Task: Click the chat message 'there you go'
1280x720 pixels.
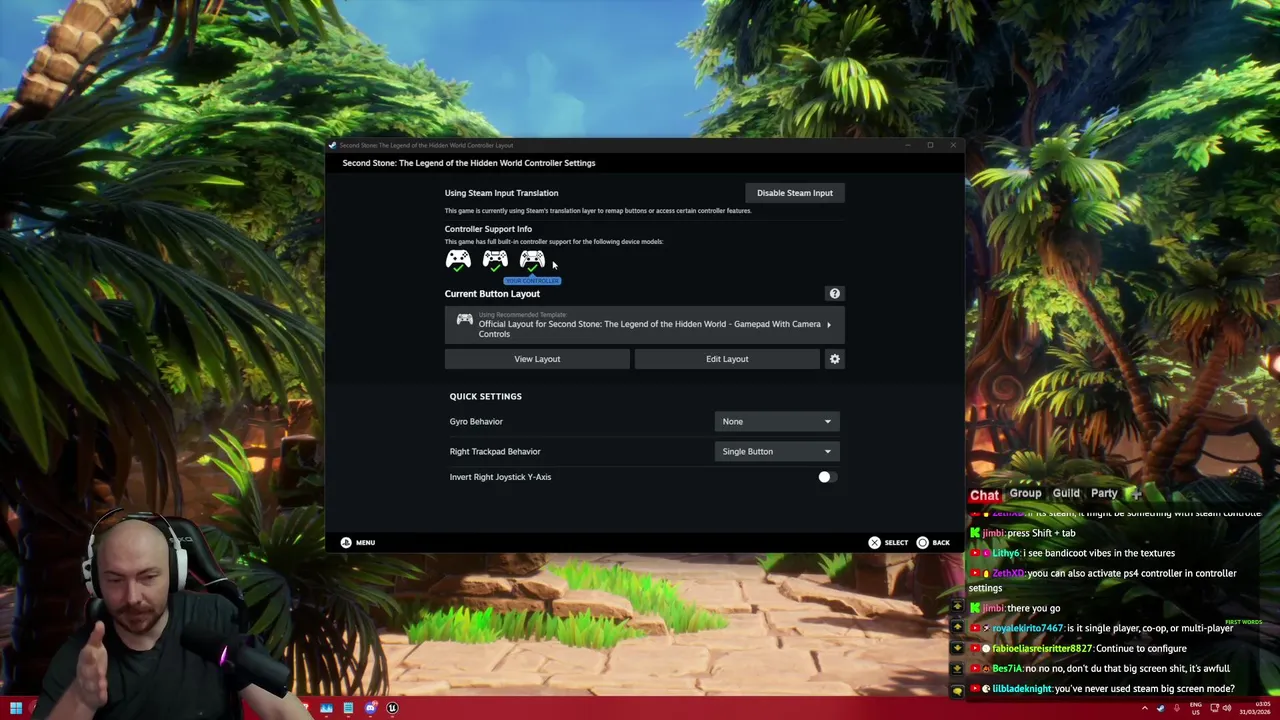Action: 1034,608
